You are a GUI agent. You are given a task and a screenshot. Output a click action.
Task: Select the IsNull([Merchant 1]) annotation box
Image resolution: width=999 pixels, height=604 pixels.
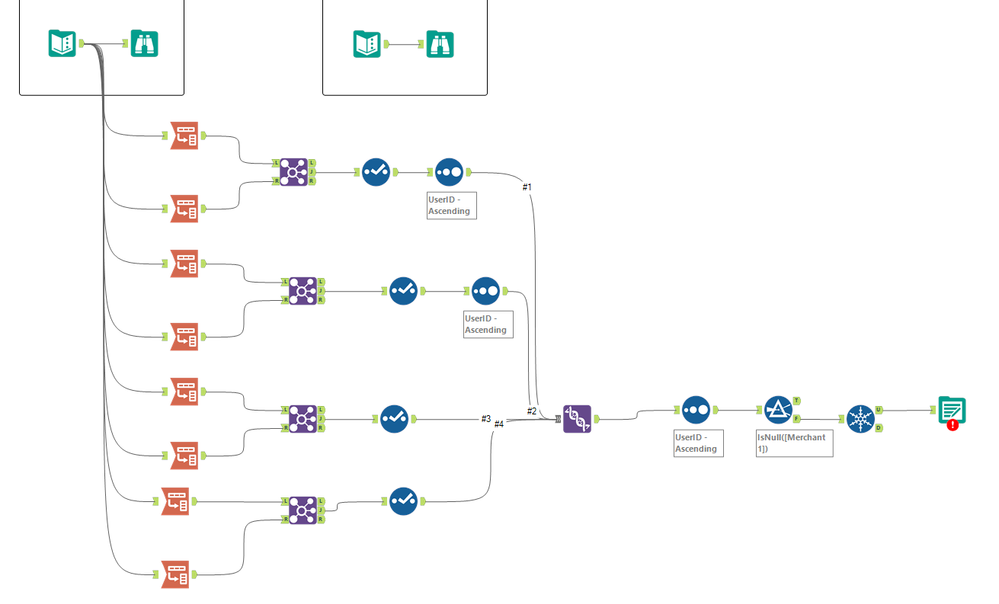[793, 444]
